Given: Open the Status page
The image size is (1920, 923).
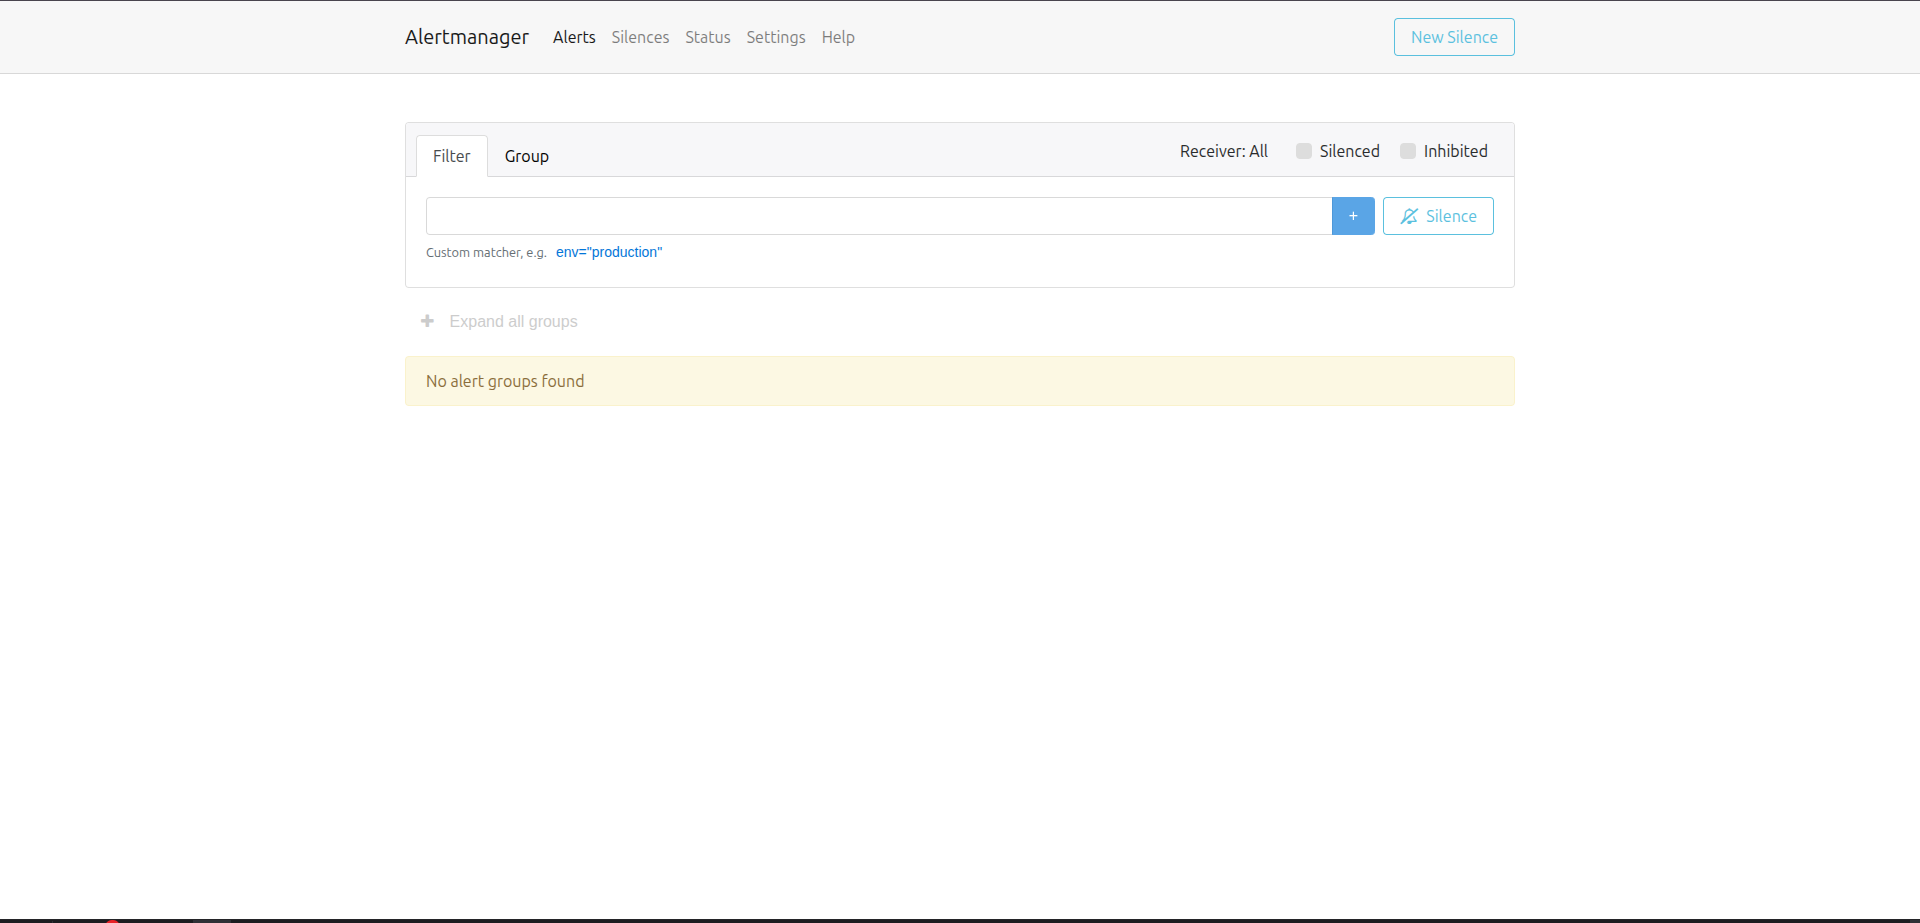Looking at the screenshot, I should (x=708, y=37).
